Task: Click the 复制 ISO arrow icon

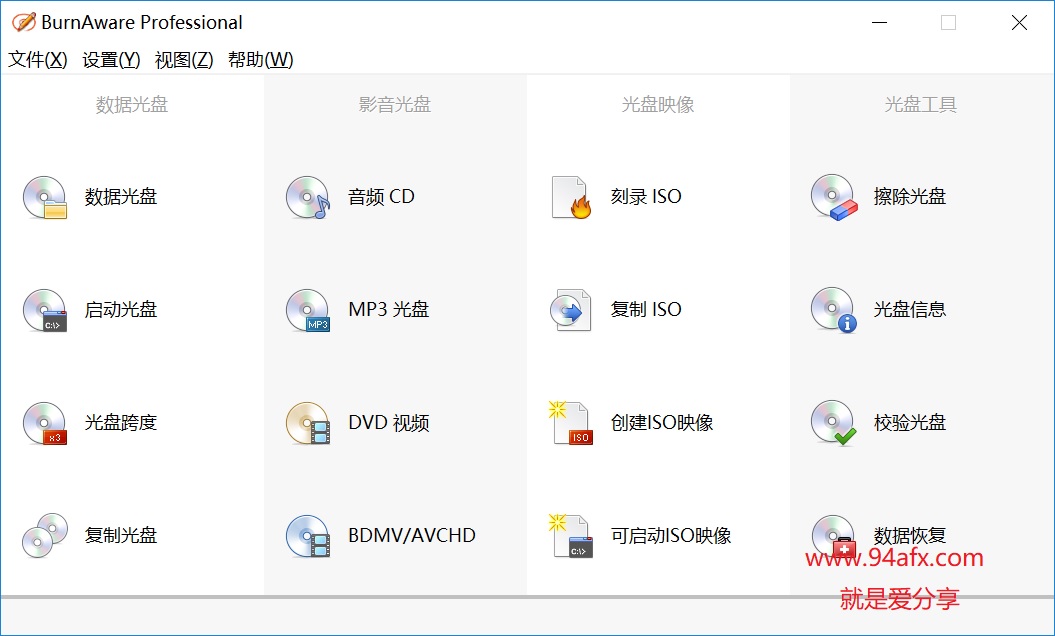Action: point(571,310)
